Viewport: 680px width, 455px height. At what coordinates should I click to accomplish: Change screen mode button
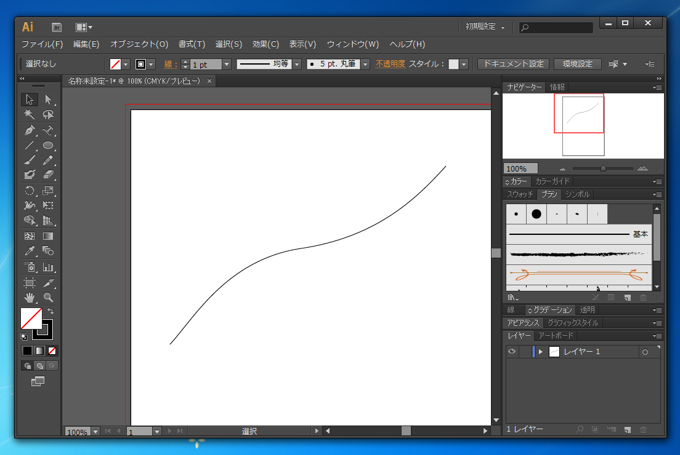tap(38, 381)
